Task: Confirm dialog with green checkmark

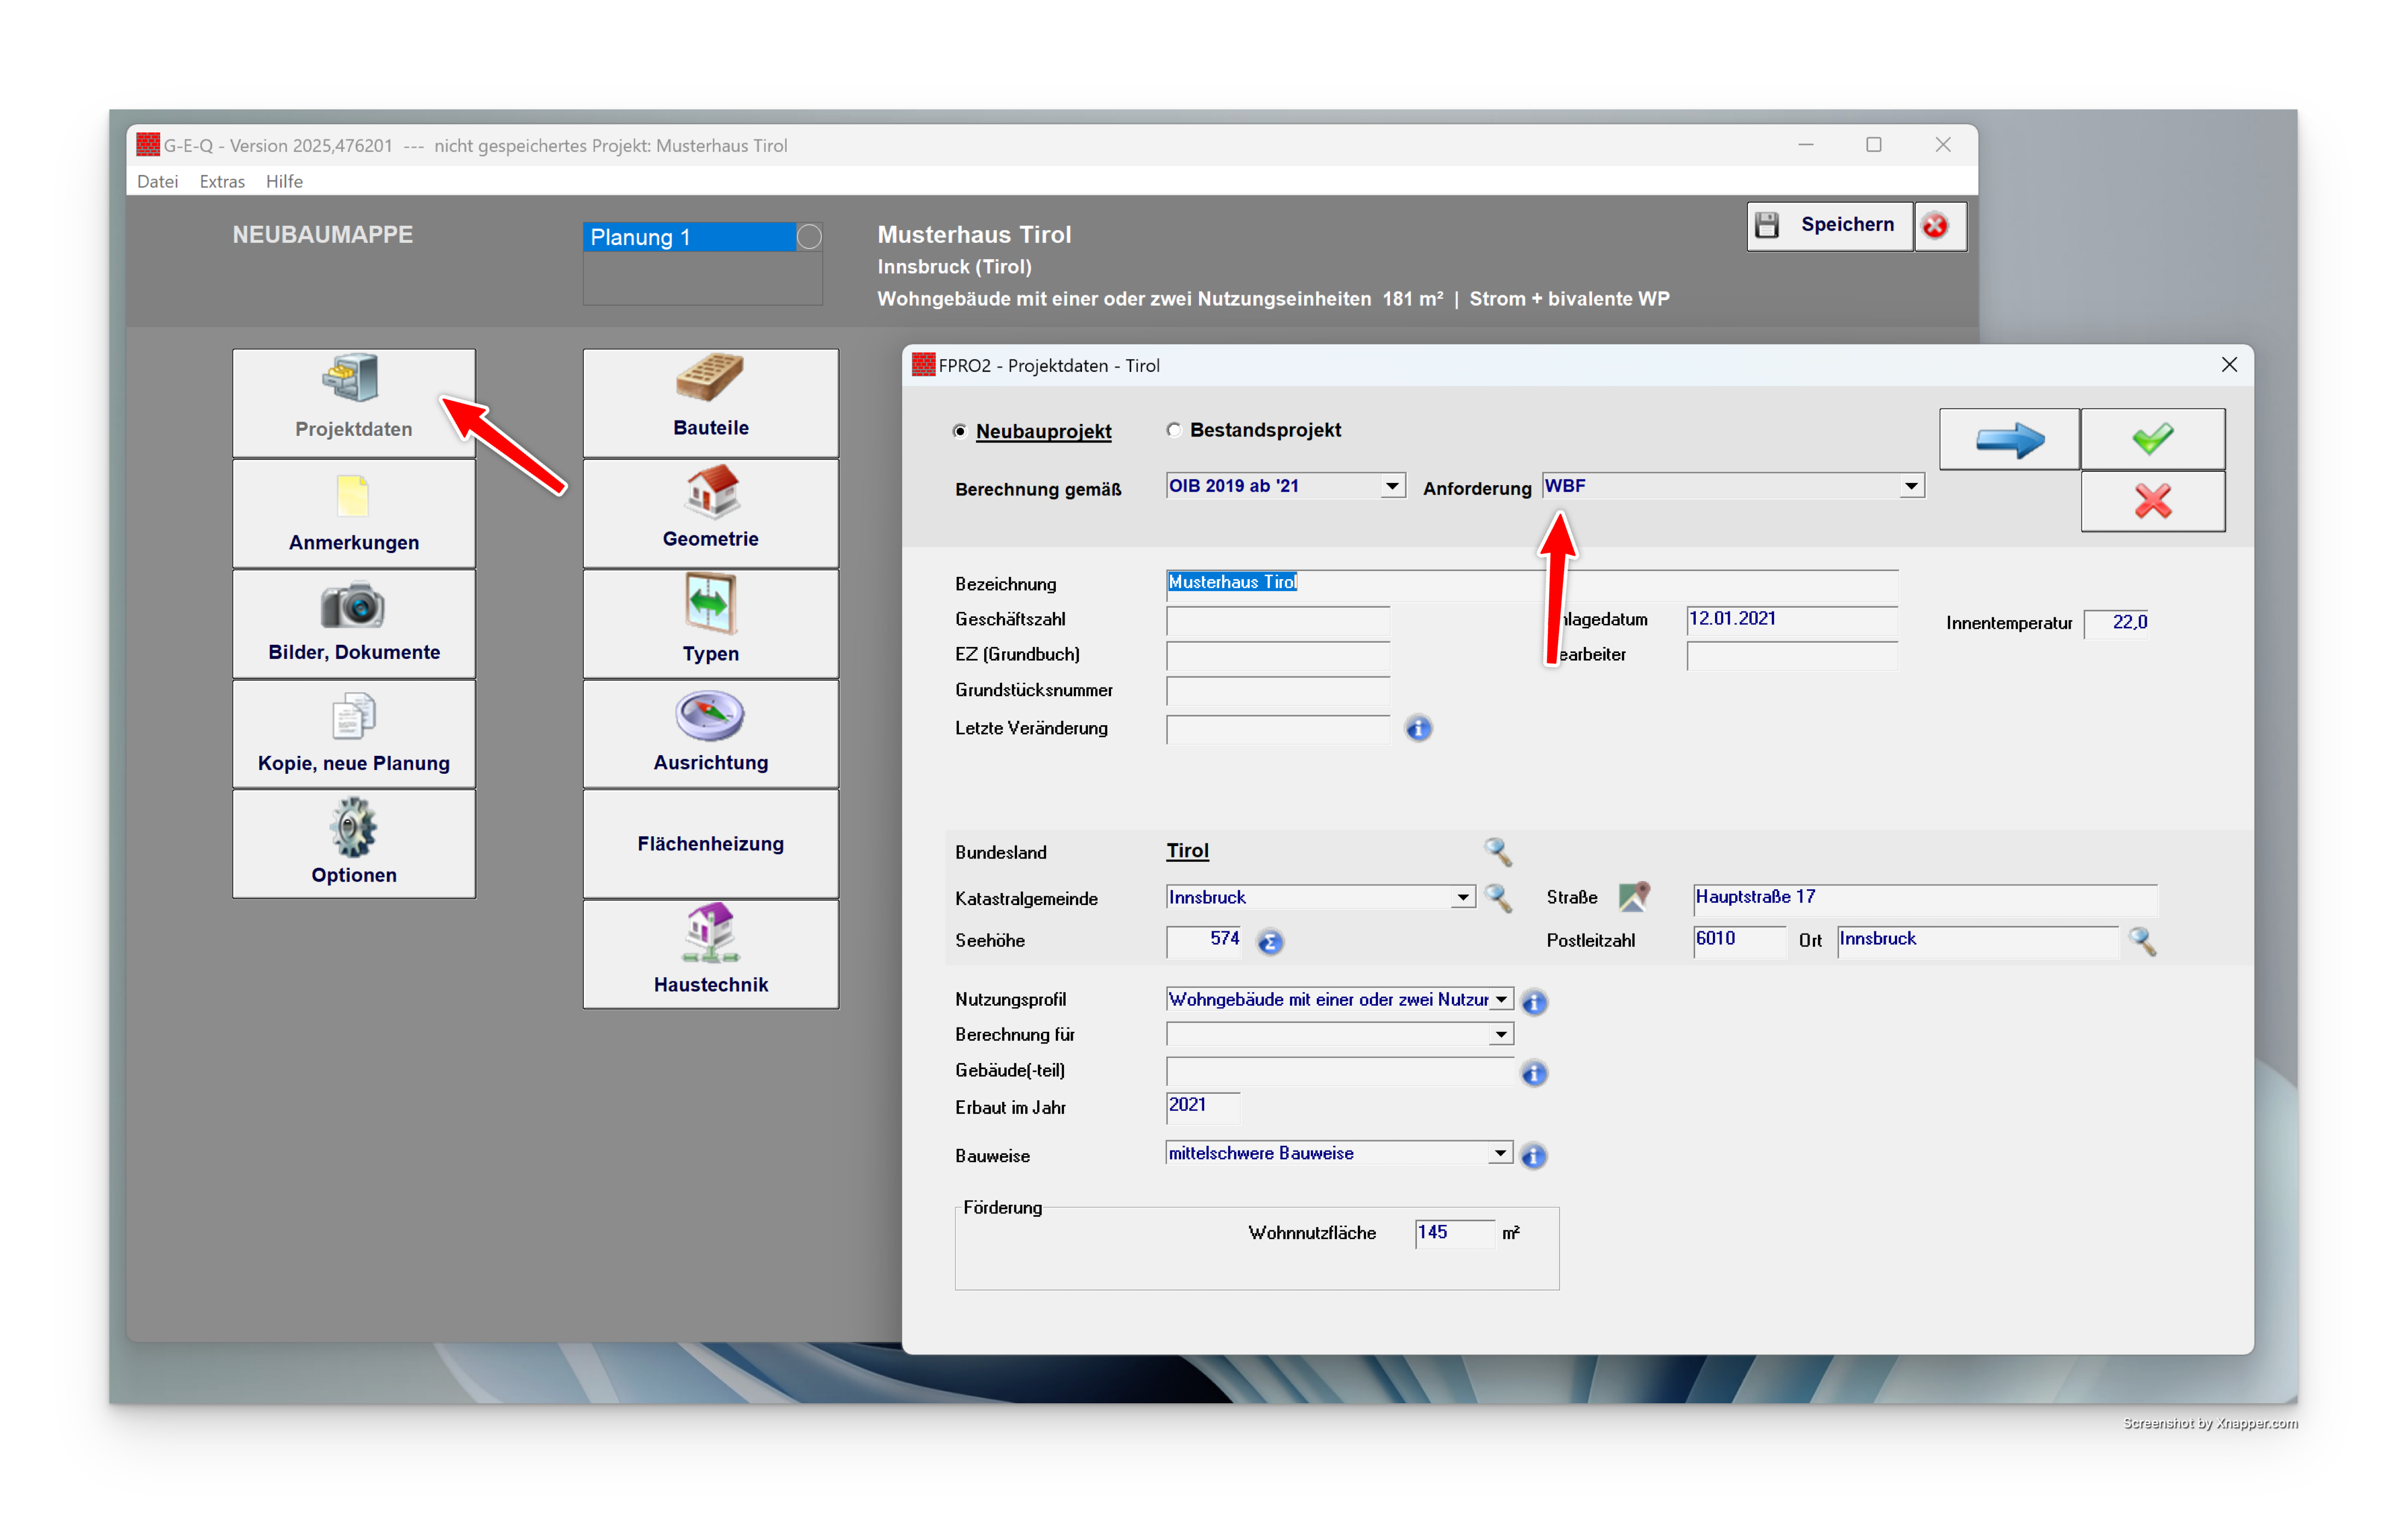Action: [x=2152, y=439]
